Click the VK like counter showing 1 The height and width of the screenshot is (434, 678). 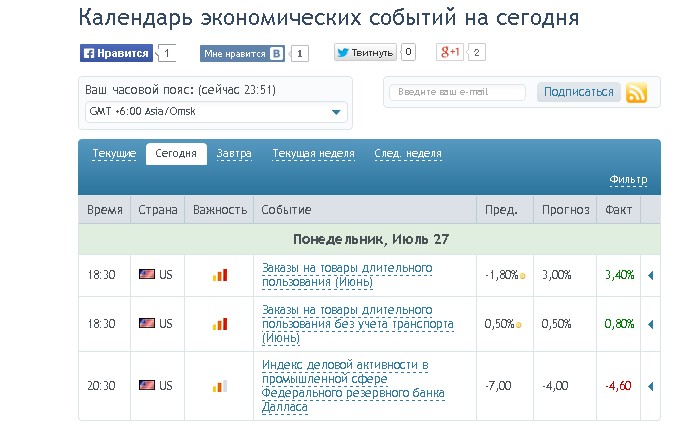300,54
